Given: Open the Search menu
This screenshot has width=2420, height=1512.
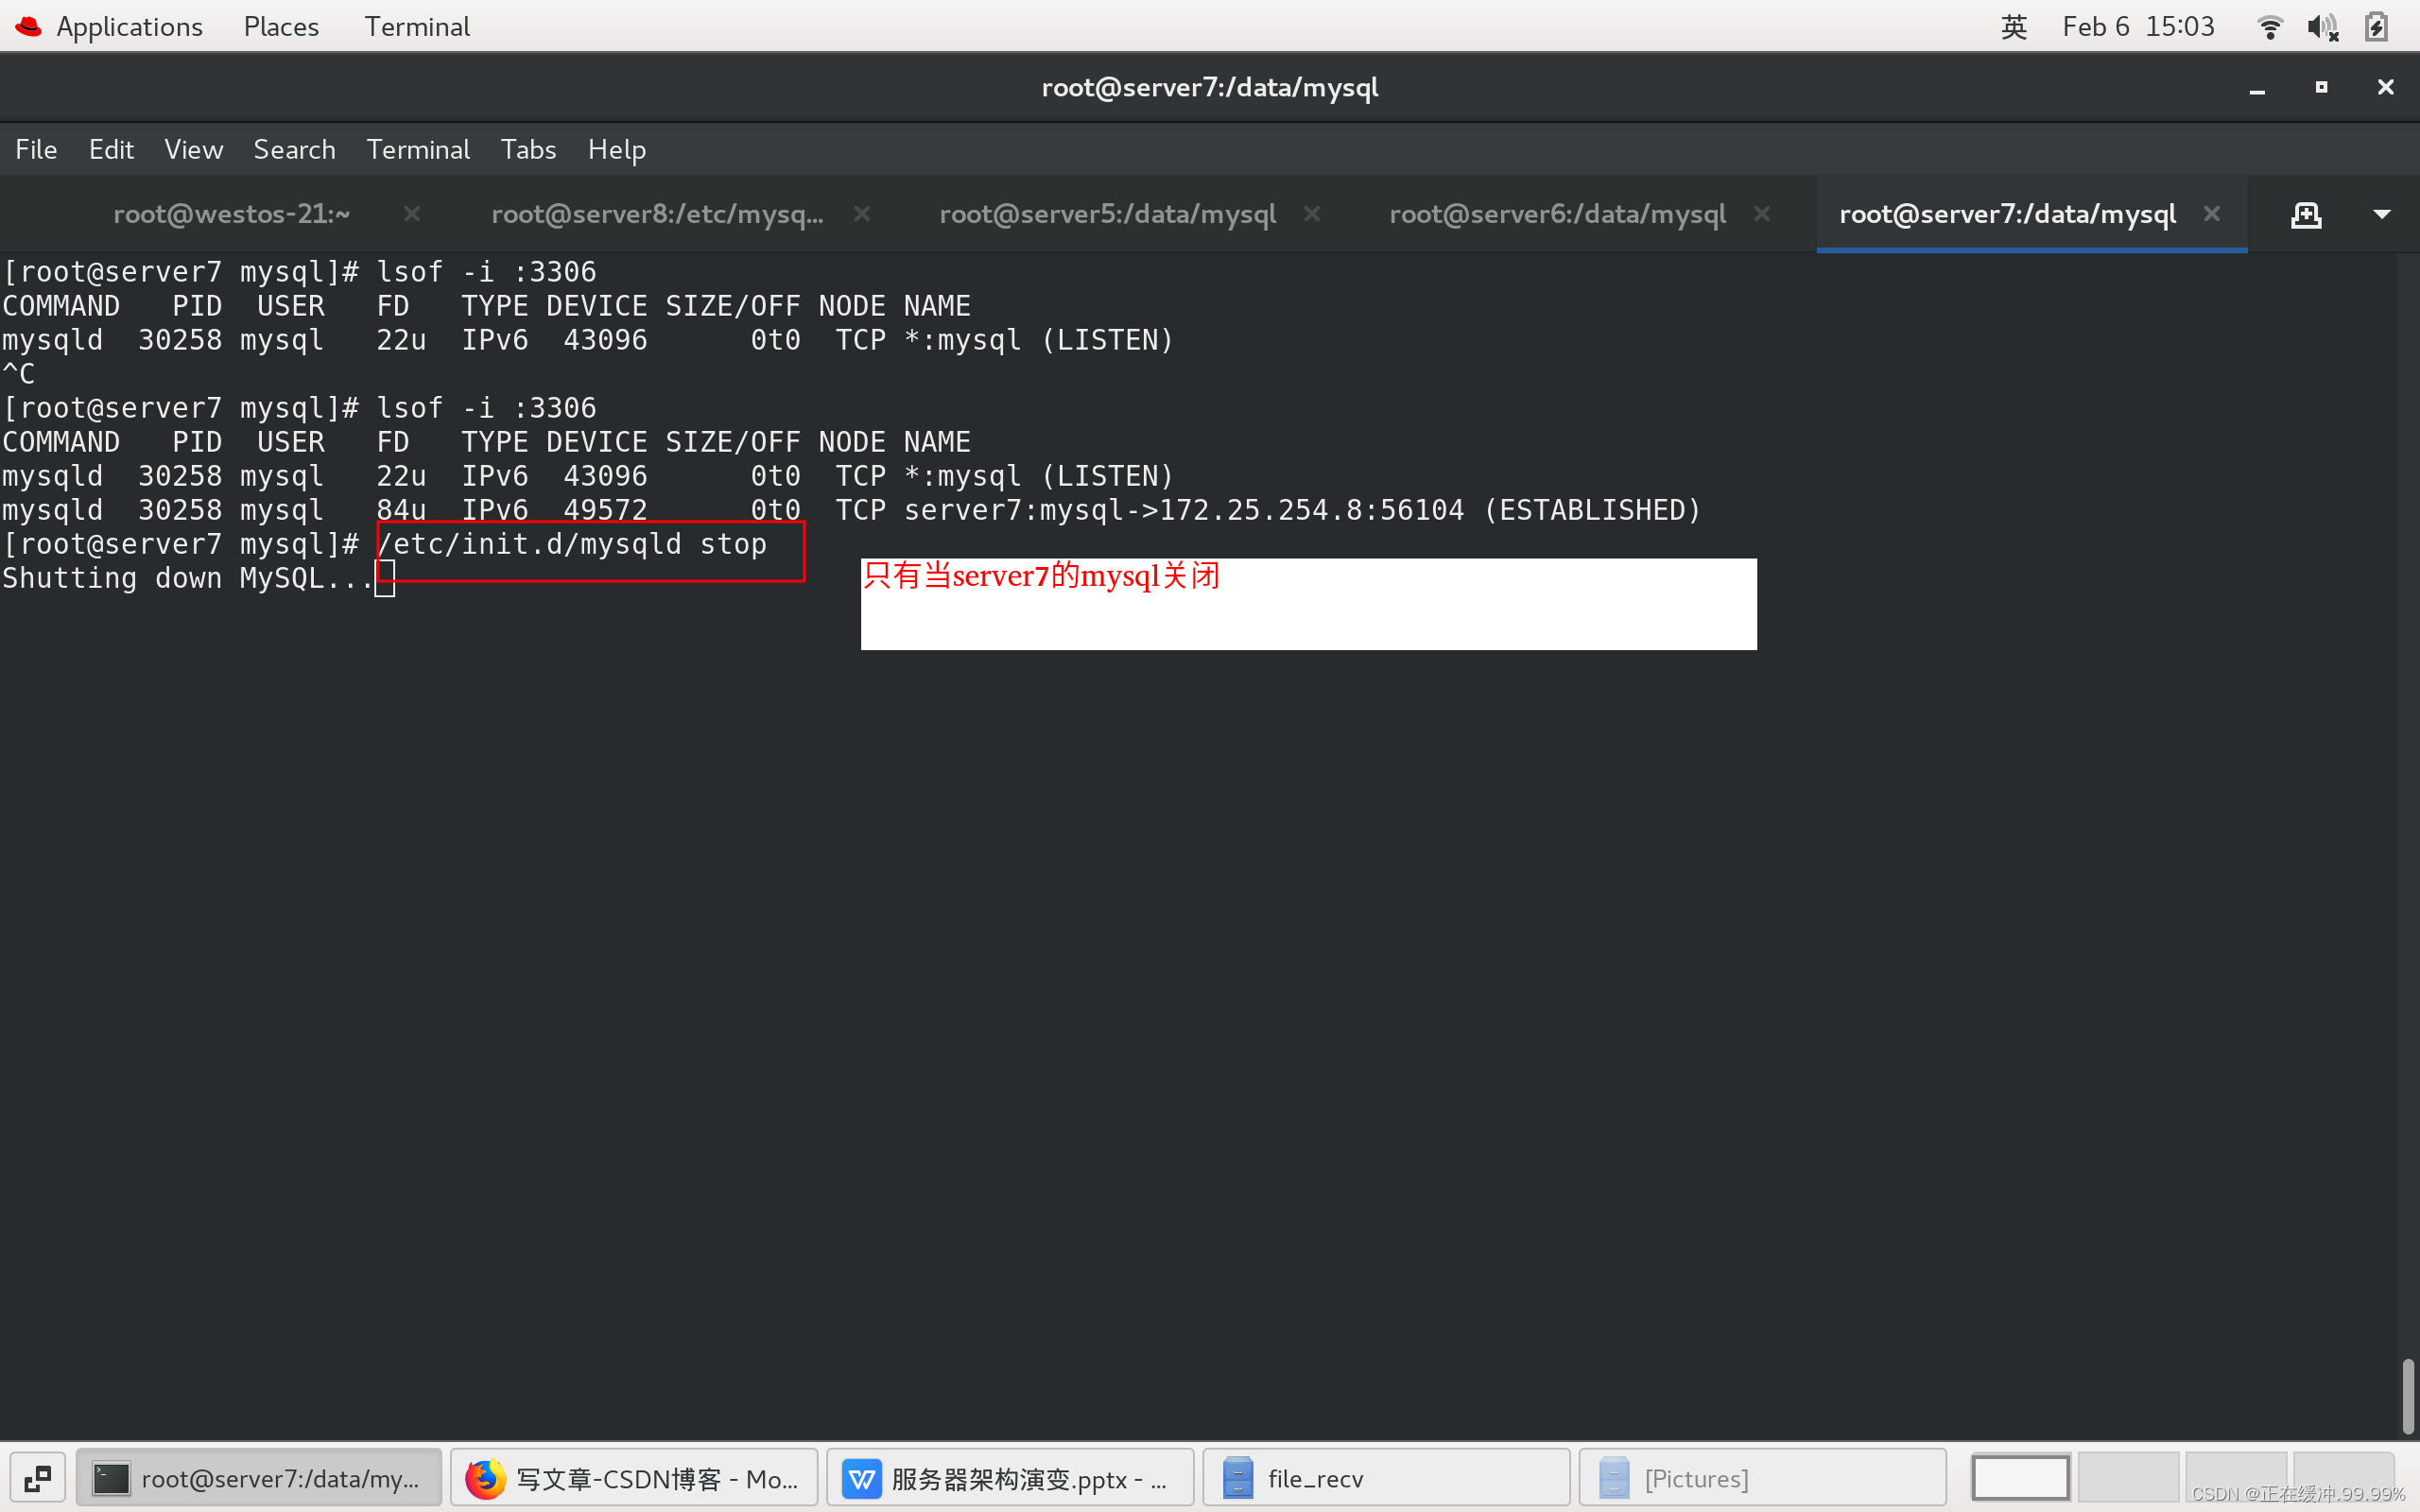Looking at the screenshot, I should pos(294,150).
